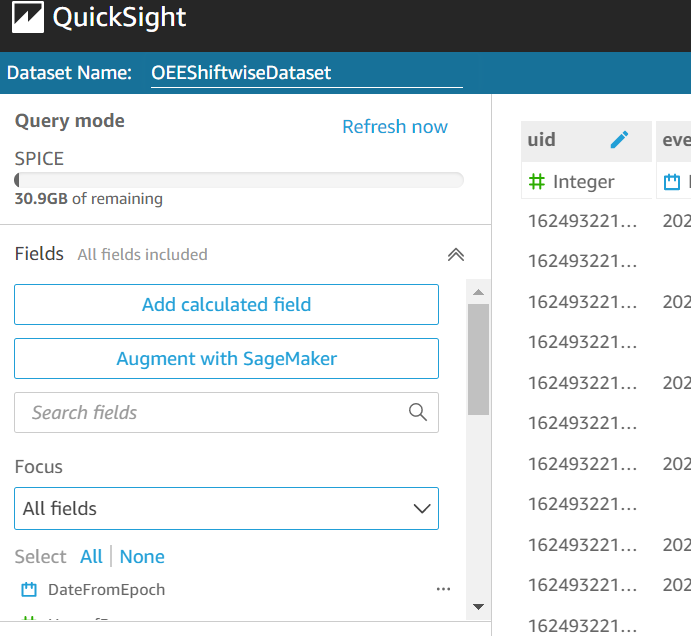Click the Query mode heading
The width and height of the screenshot is (691, 636).
point(70,121)
